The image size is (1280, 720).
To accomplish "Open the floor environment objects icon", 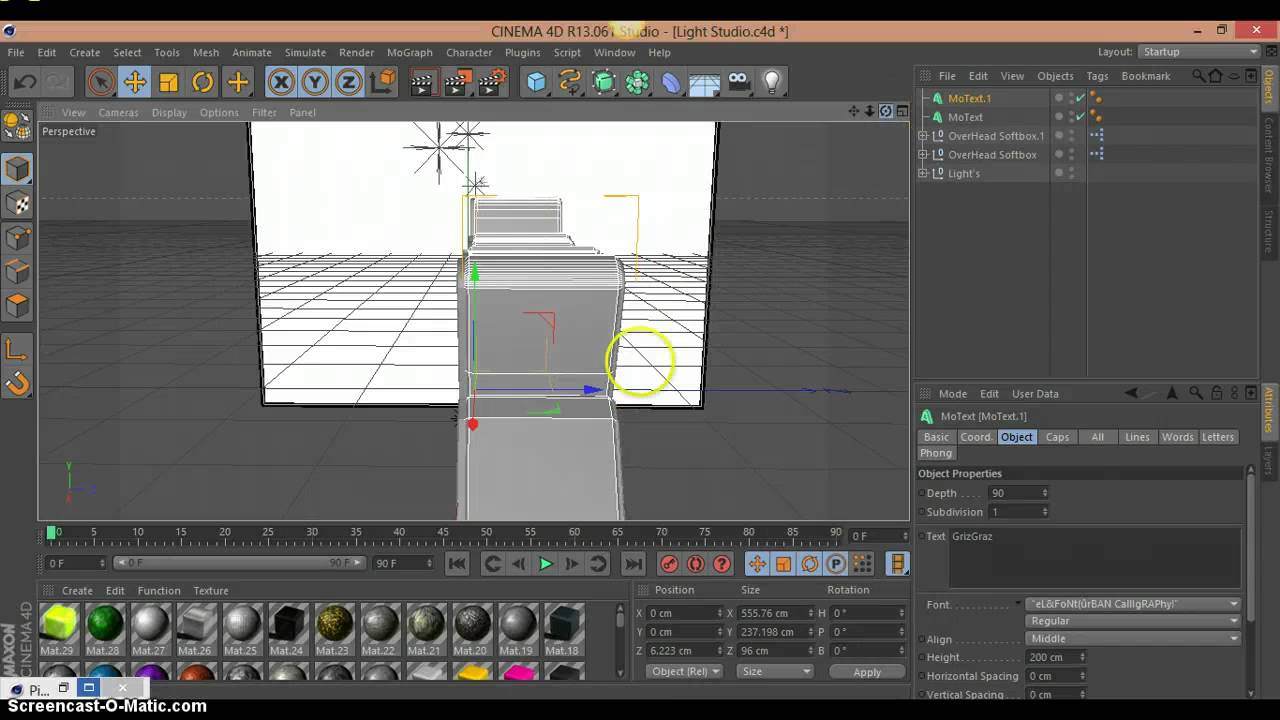I will (x=705, y=82).
